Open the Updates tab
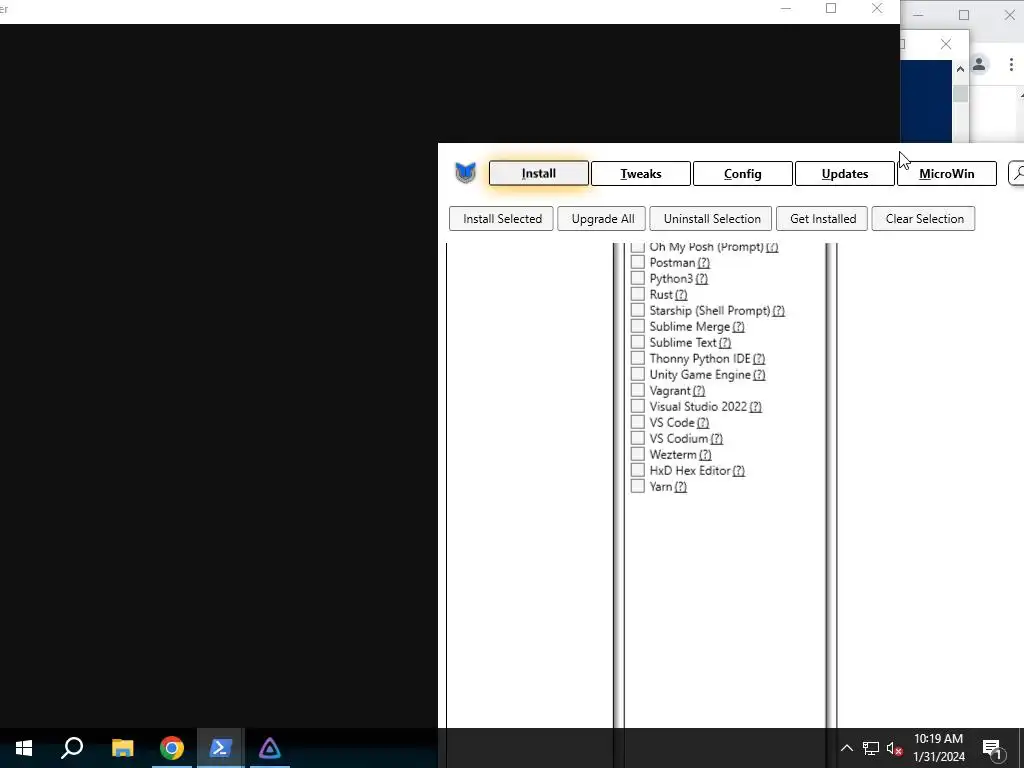The width and height of the screenshot is (1024, 768). tap(844, 174)
